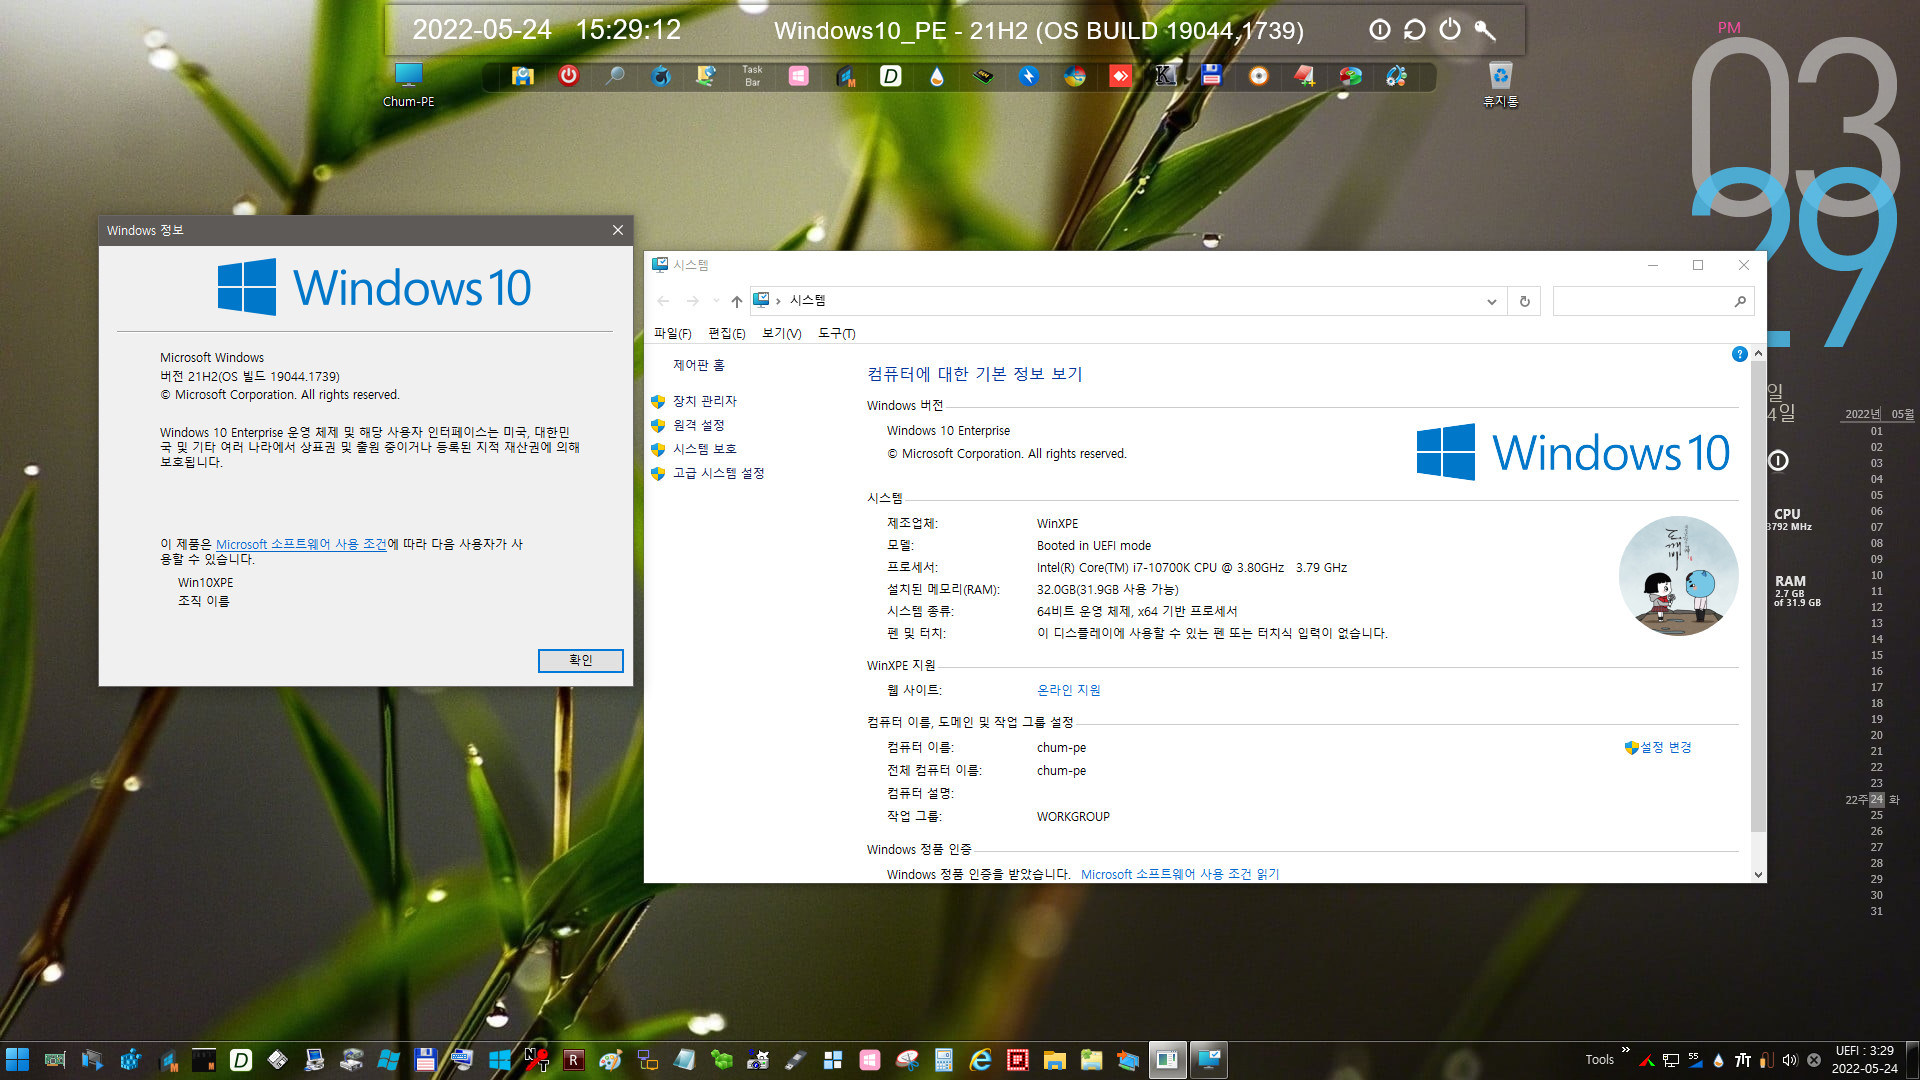Click the back arrow in the system window

point(663,301)
